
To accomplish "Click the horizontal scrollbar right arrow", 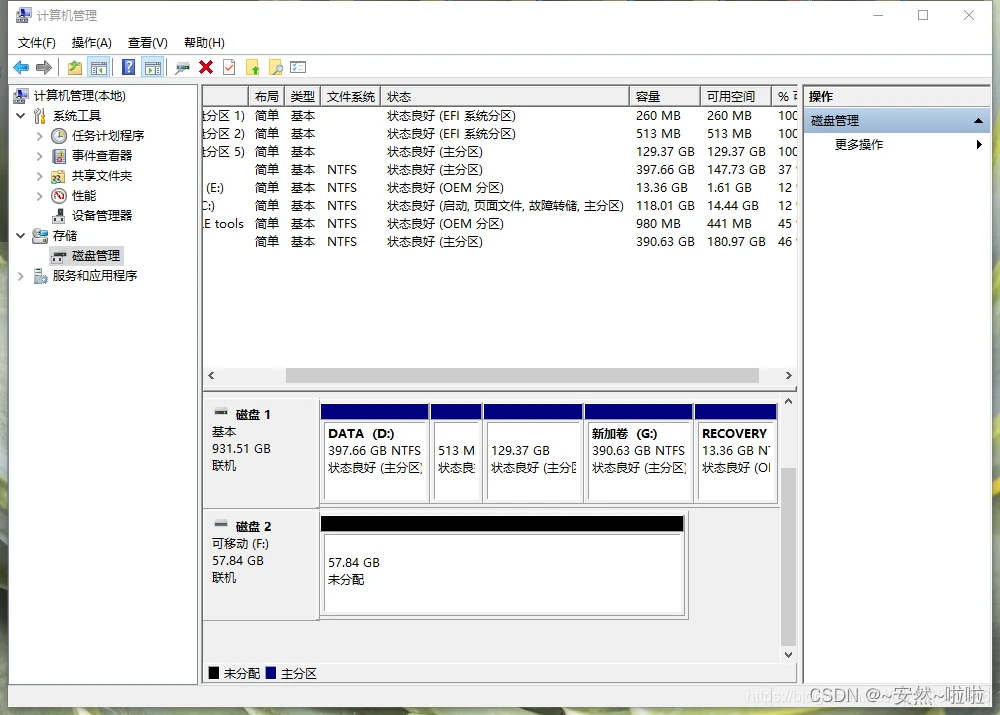I will point(789,376).
